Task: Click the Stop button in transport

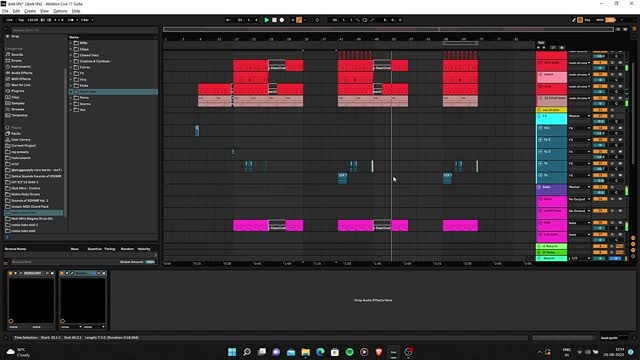Action: coord(274,20)
